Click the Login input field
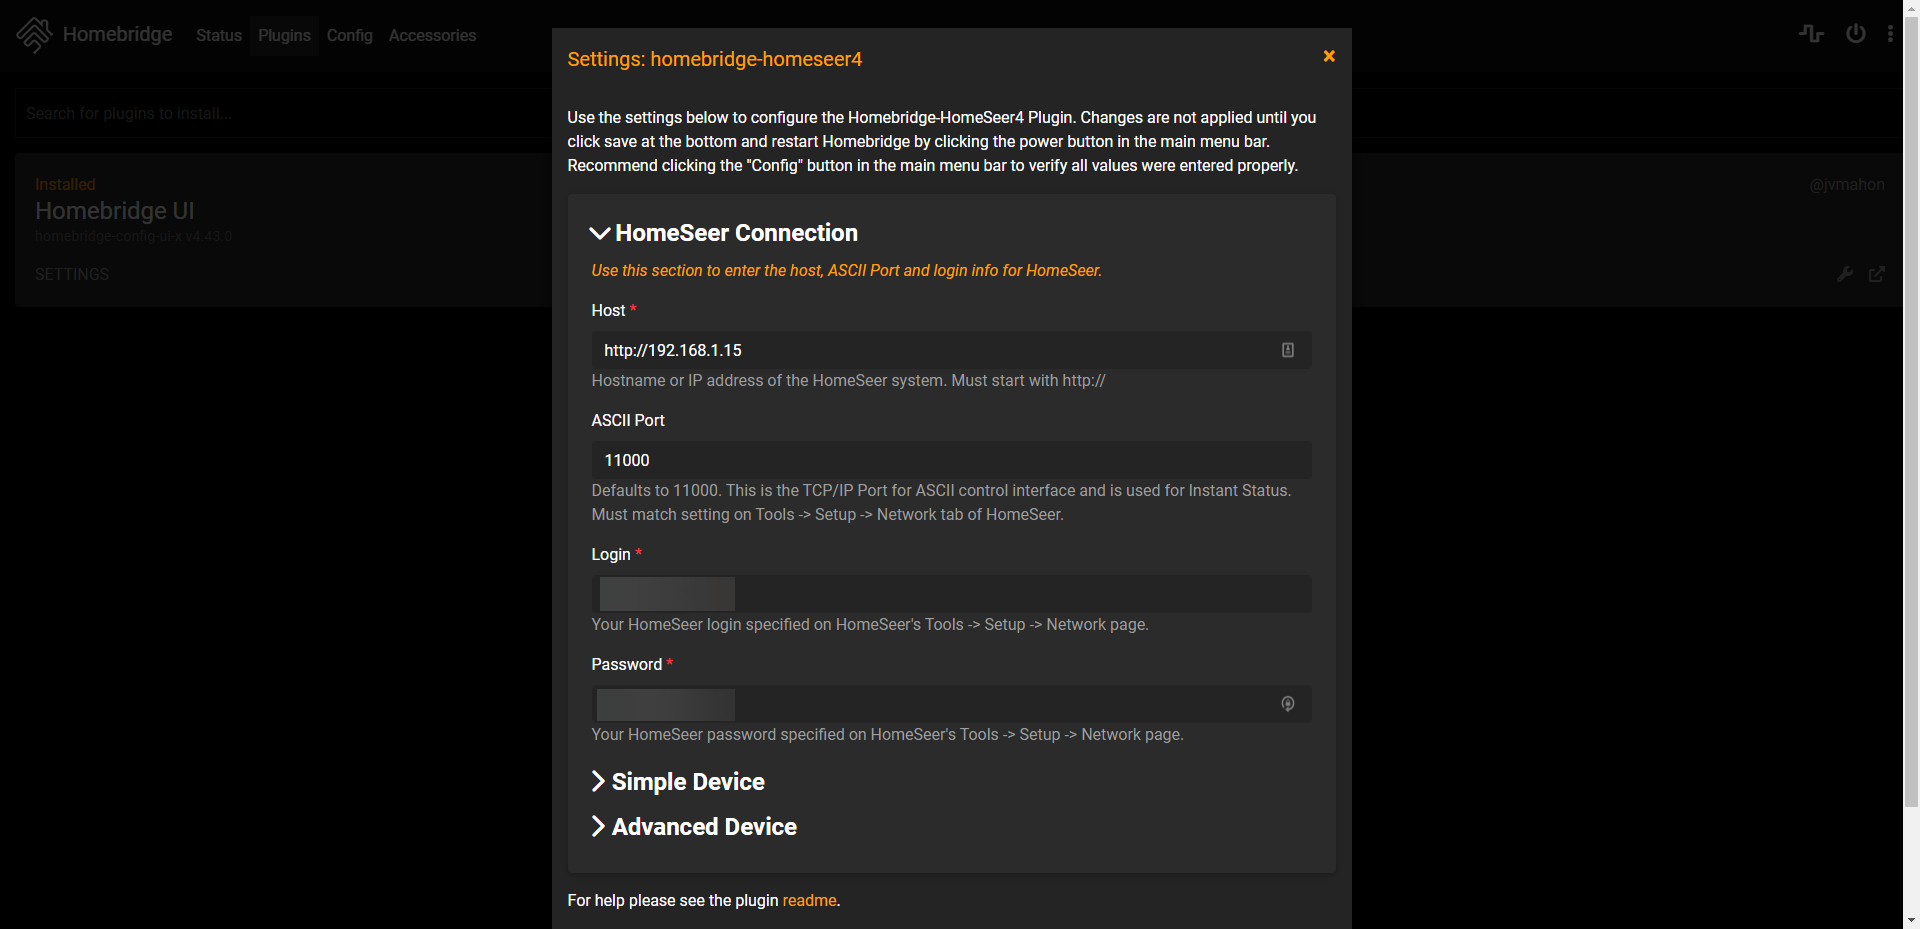Viewport: 1920px width, 929px height. coord(951,594)
